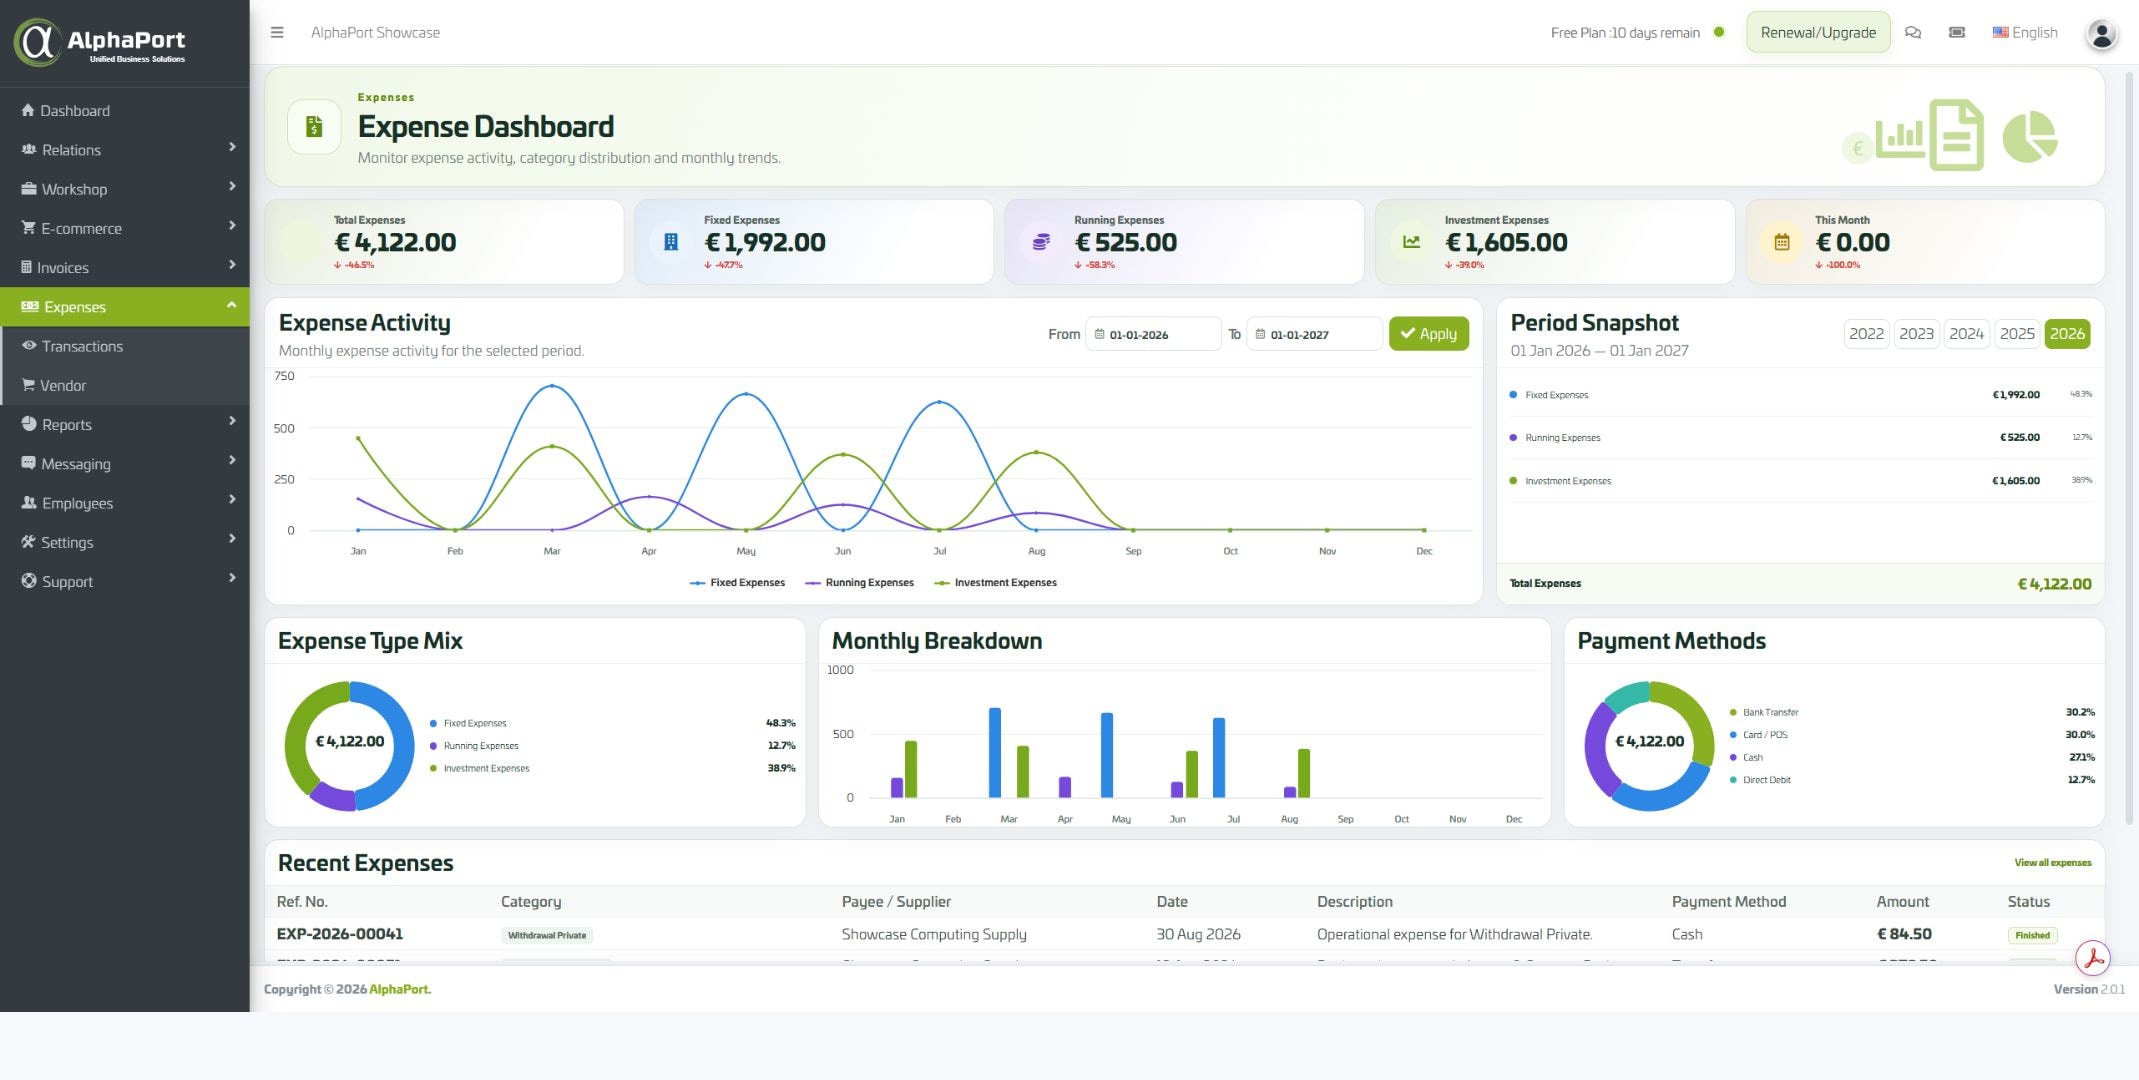Screen dimensions: 2139x1080
Task: Click the Expense Dashboard header invoice icon
Action: (314, 127)
